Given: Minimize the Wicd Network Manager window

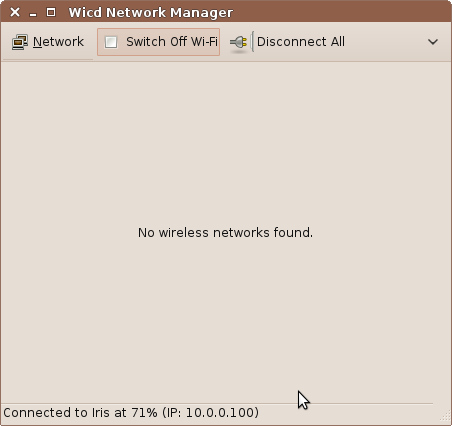Looking at the screenshot, I should (33, 14).
